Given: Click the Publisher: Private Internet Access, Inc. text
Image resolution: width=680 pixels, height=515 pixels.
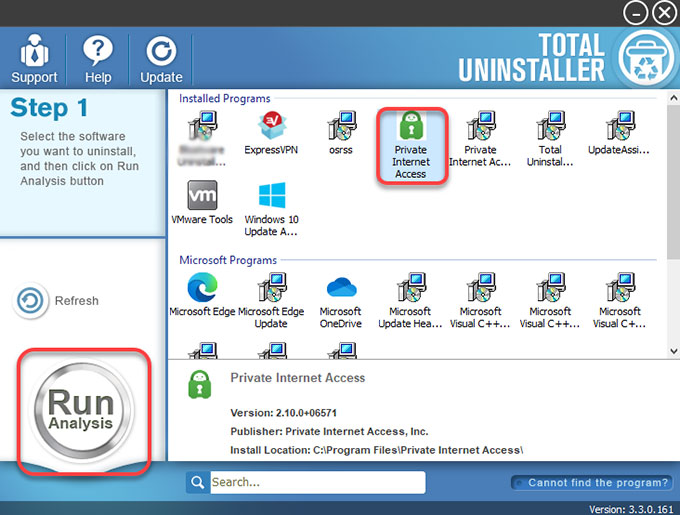Looking at the screenshot, I should [329, 431].
